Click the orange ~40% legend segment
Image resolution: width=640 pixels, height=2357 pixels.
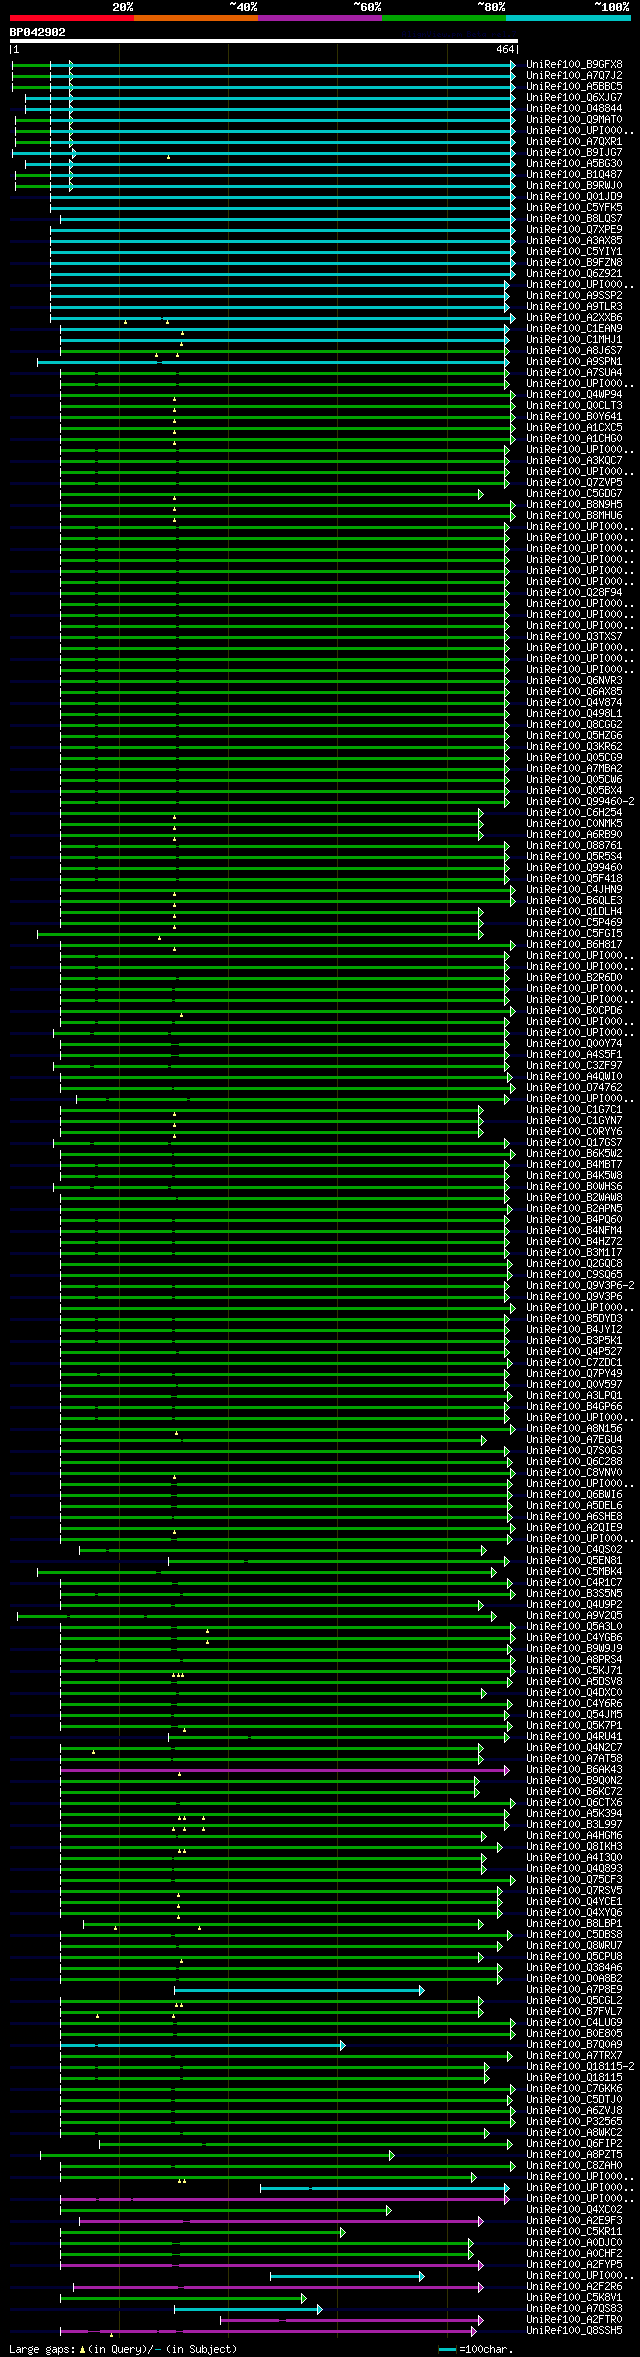[x=195, y=18]
